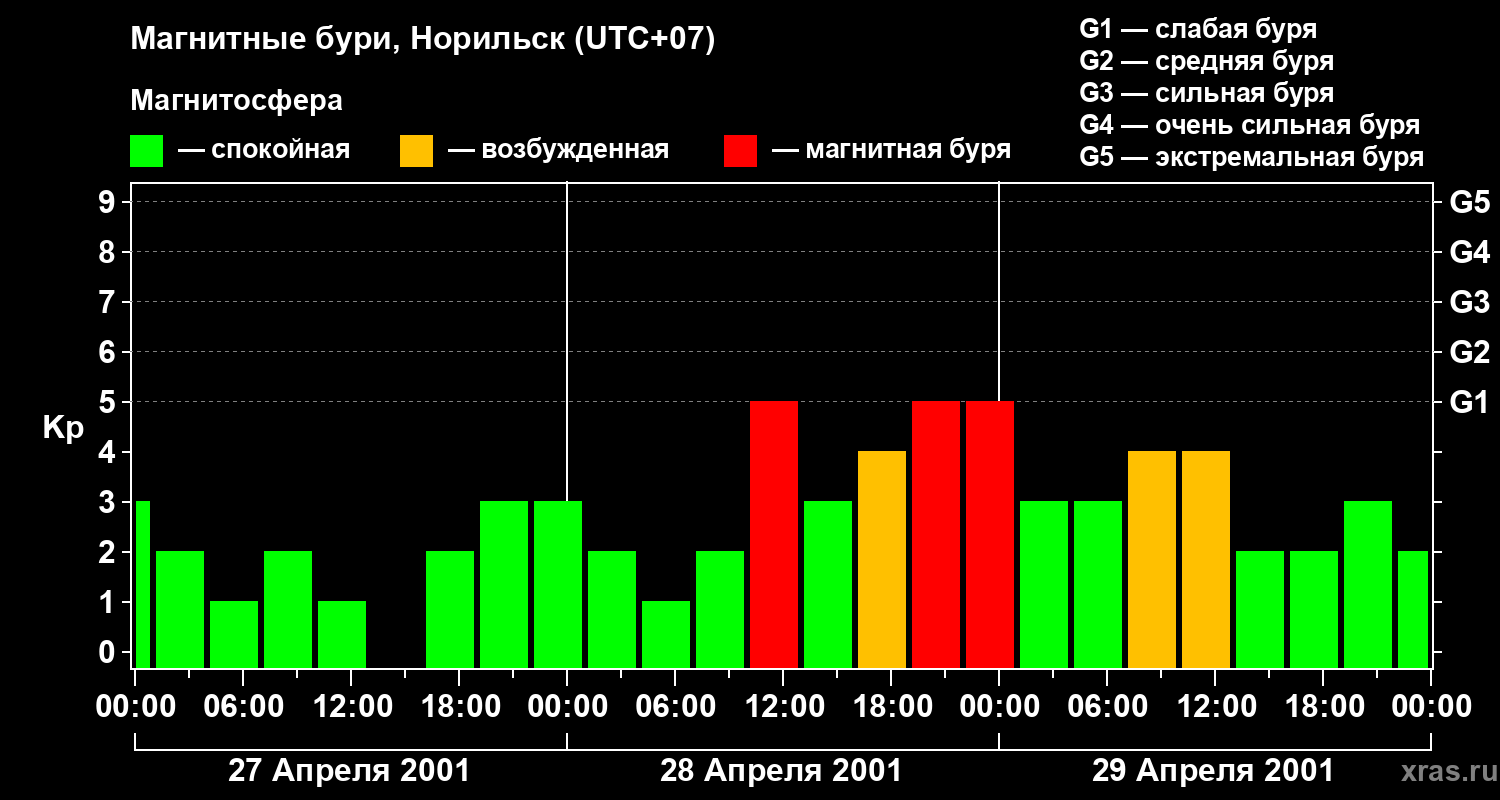The width and height of the screenshot is (1500, 800).
Task: Click the 'Kp' axis title
Action: tap(63, 429)
